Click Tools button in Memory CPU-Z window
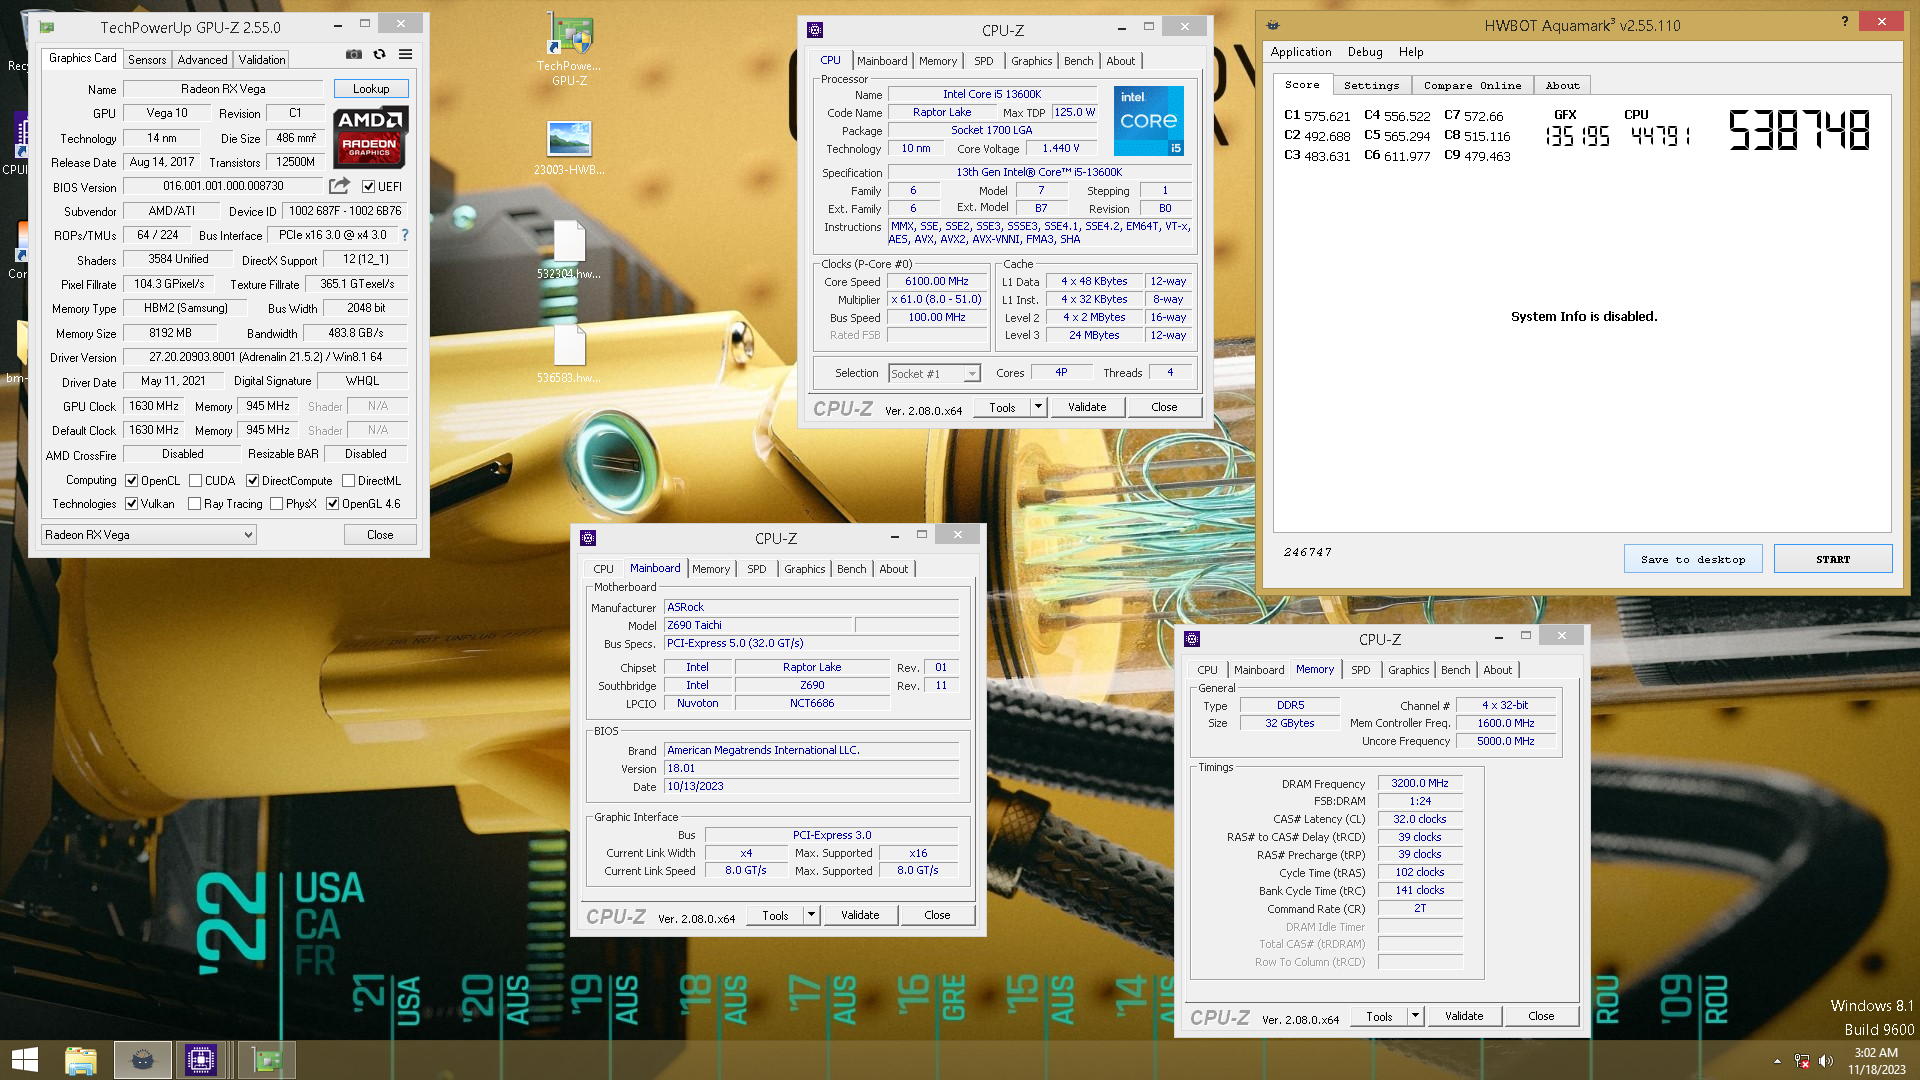This screenshot has height=1080, width=1920. [x=1379, y=1016]
